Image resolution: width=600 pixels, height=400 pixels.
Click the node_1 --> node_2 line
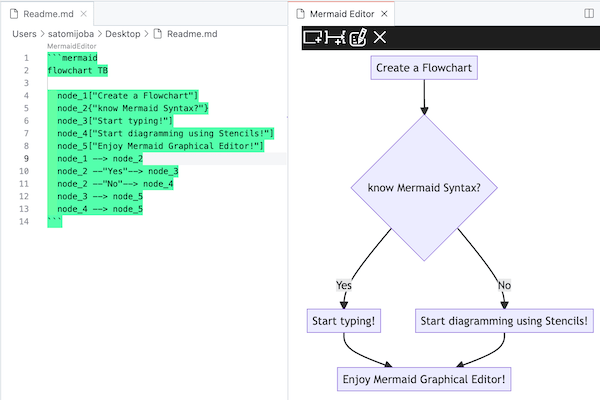(100, 159)
